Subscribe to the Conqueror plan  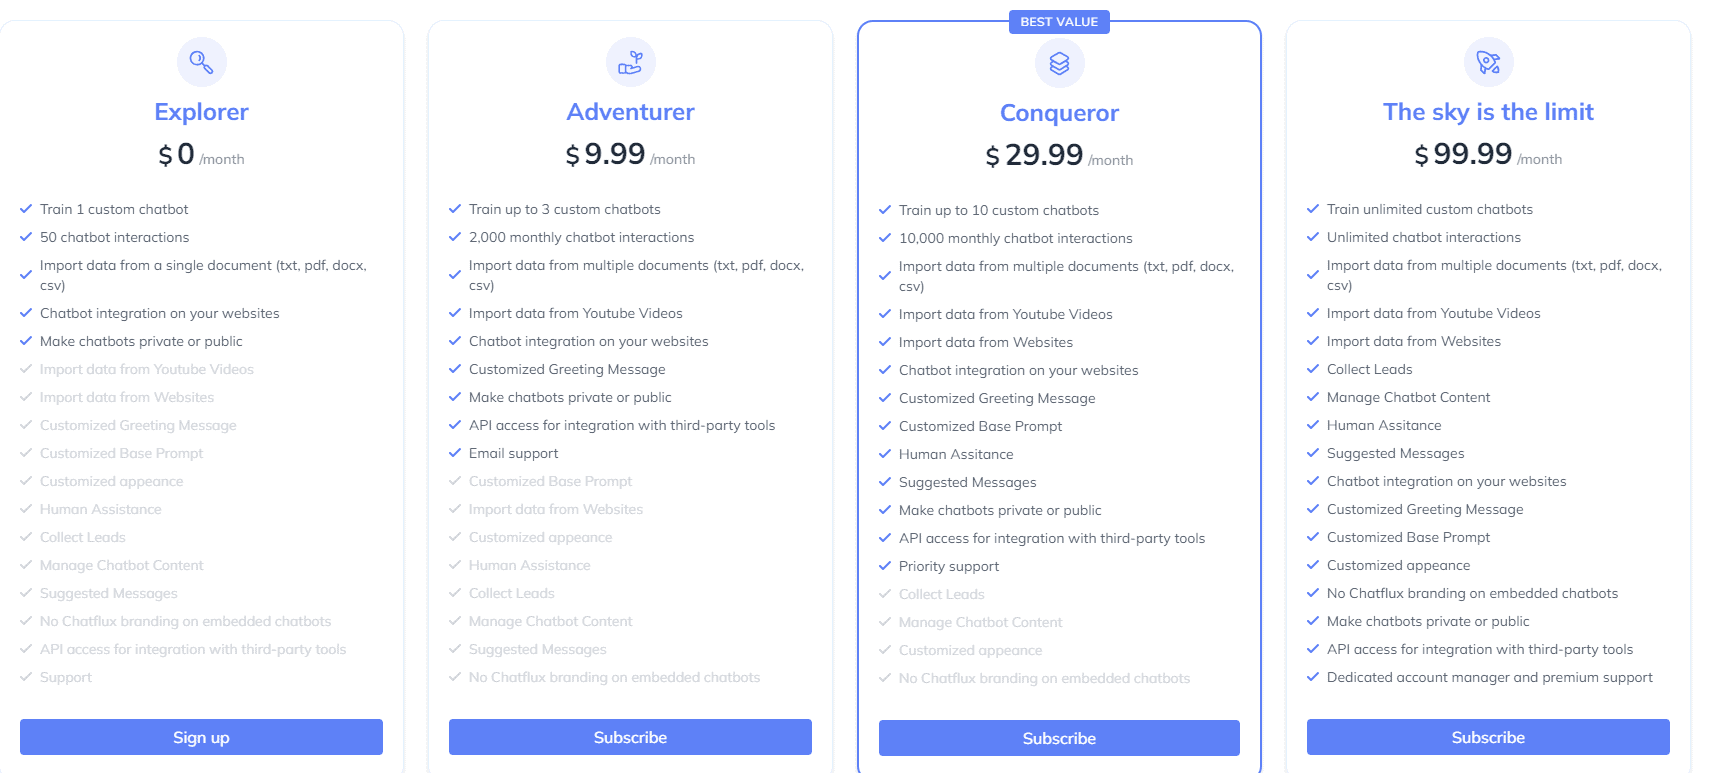pyautogui.click(x=1059, y=738)
